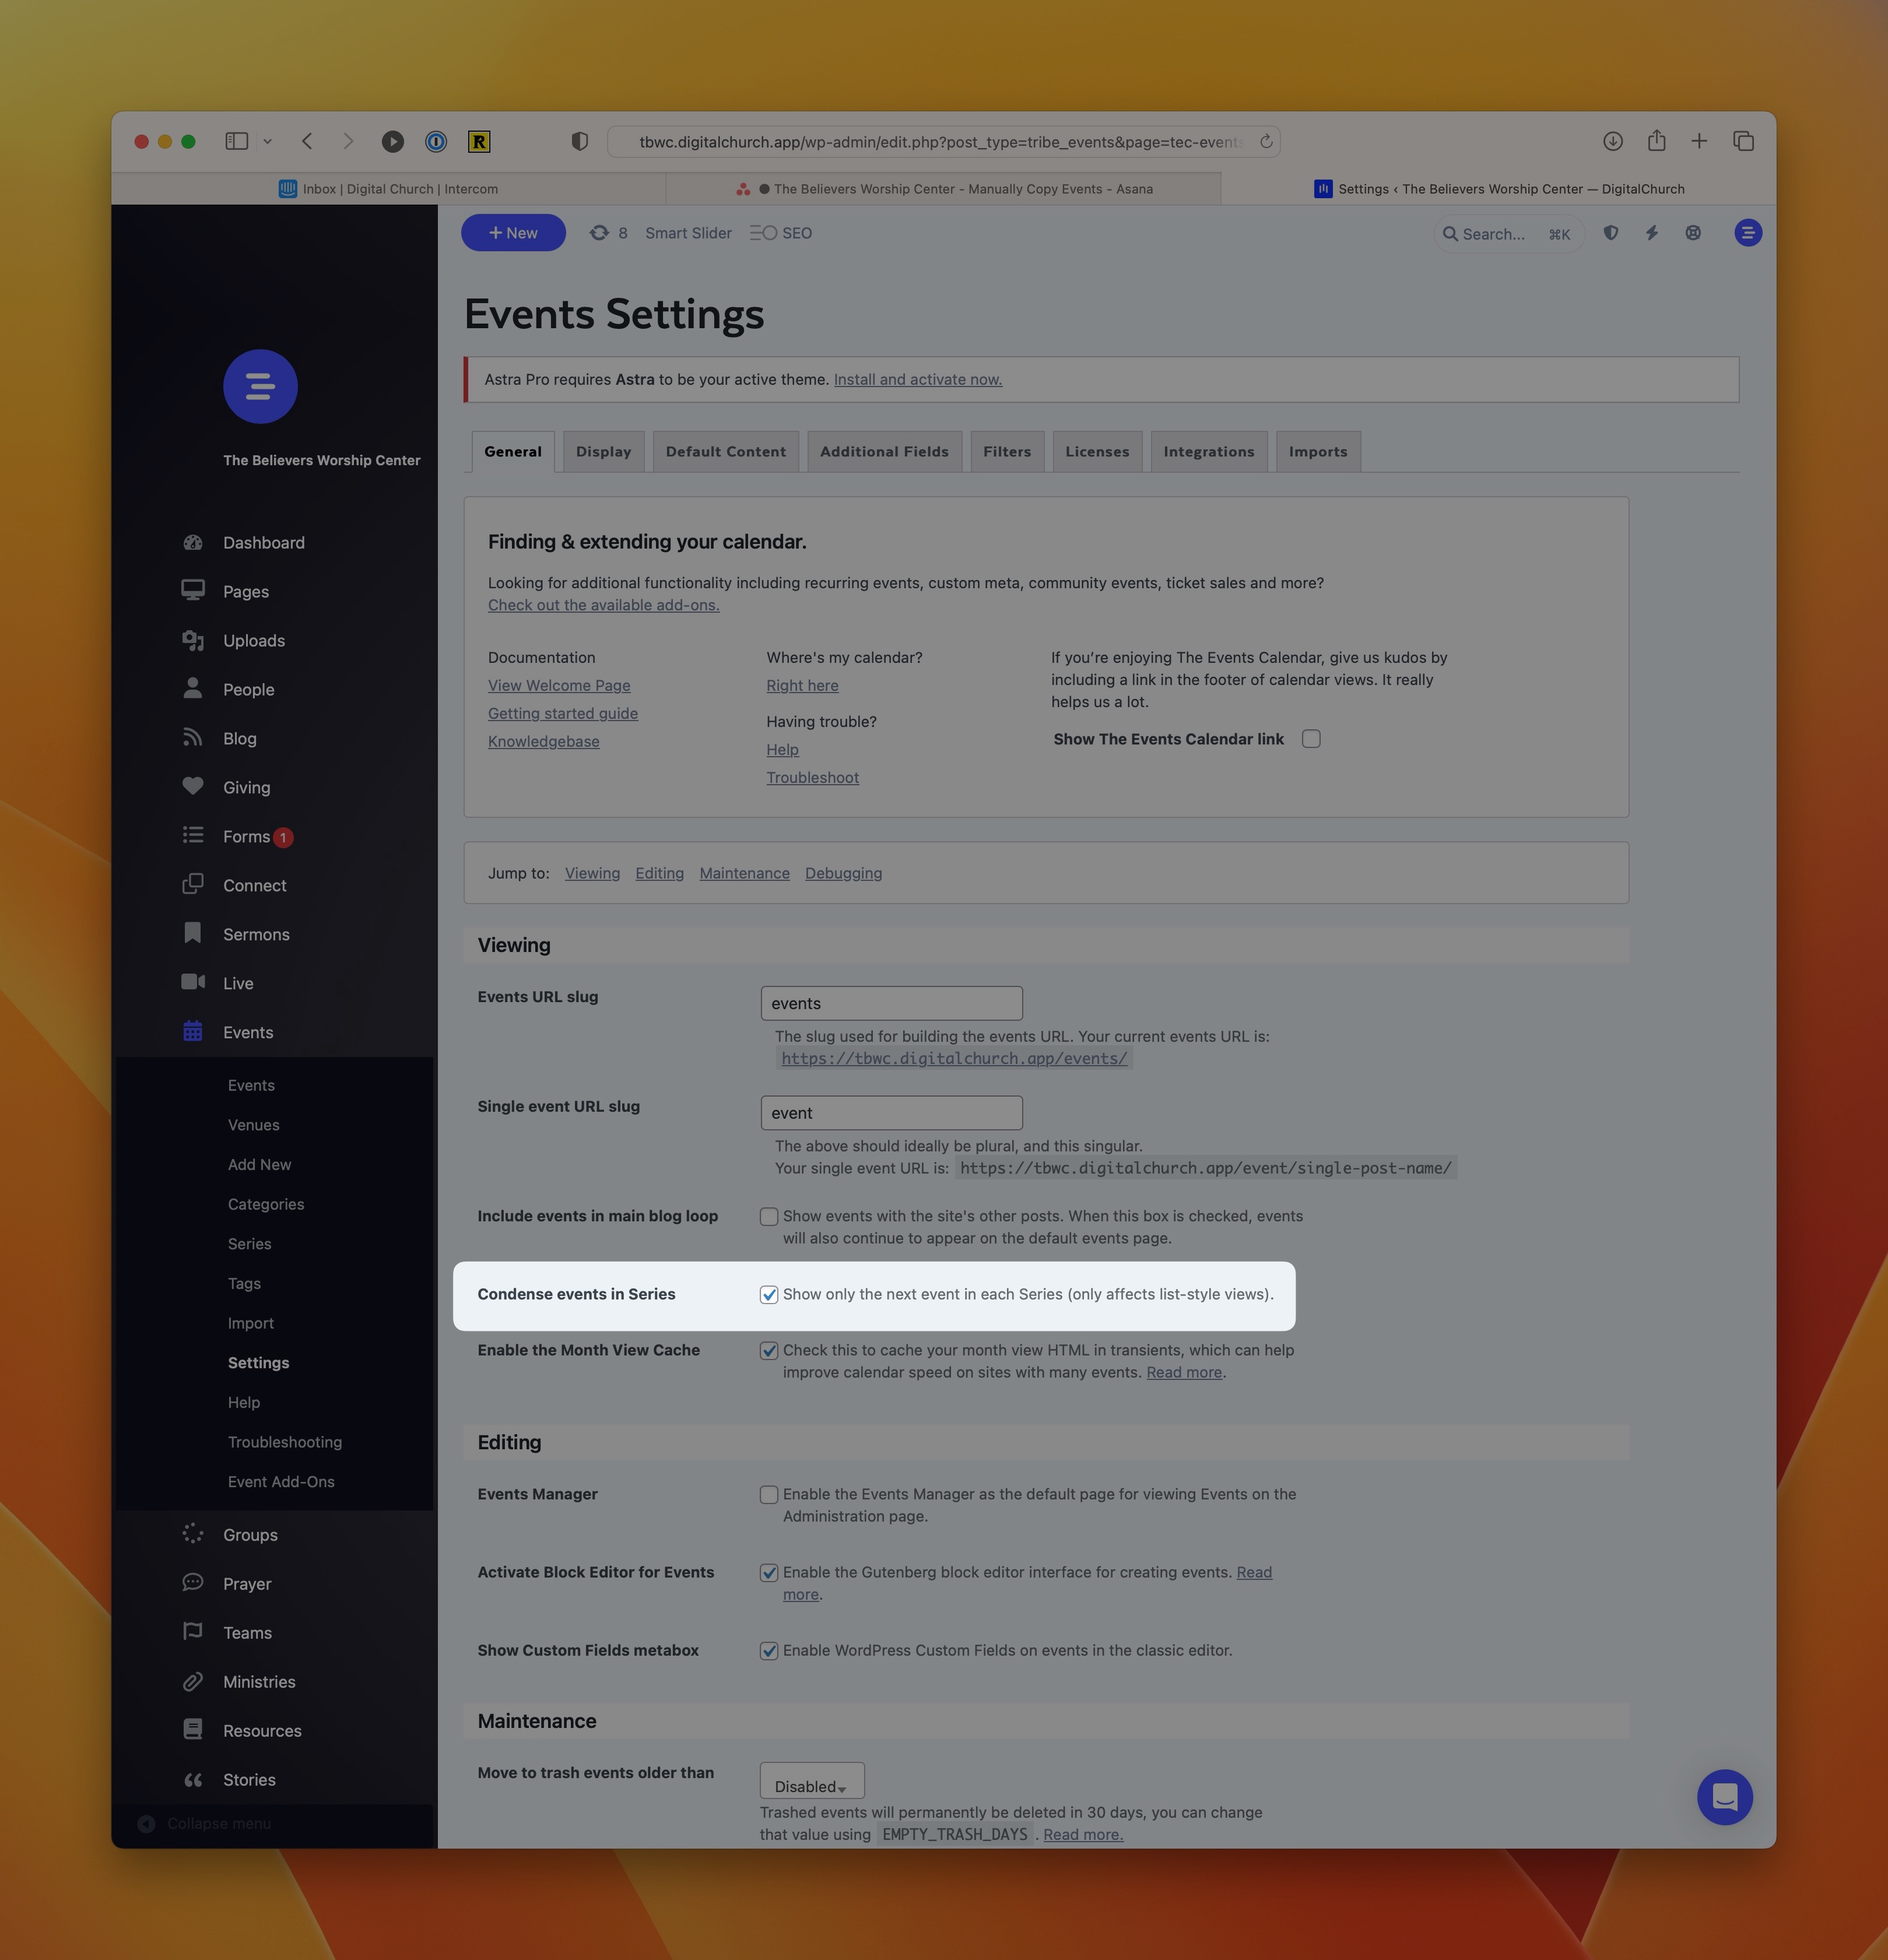
Task: Go forward with the Safari forward arrow
Action: pos(348,141)
